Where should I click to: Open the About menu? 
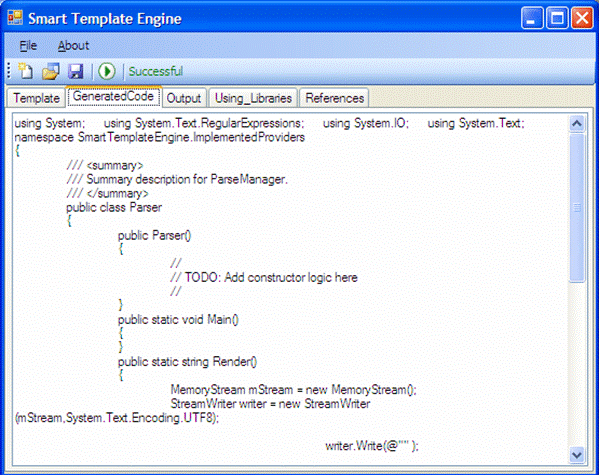click(73, 45)
